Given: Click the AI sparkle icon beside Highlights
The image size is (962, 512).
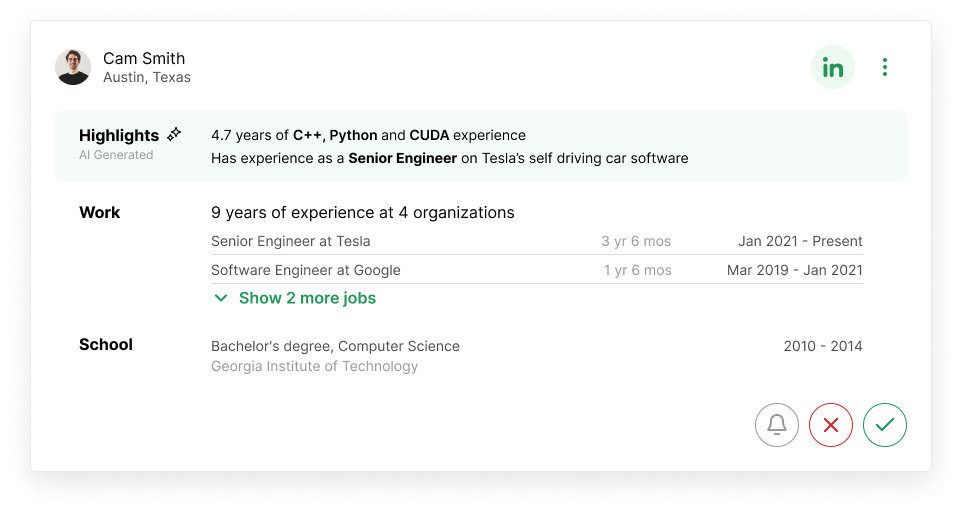Looking at the screenshot, I should tap(174, 134).
